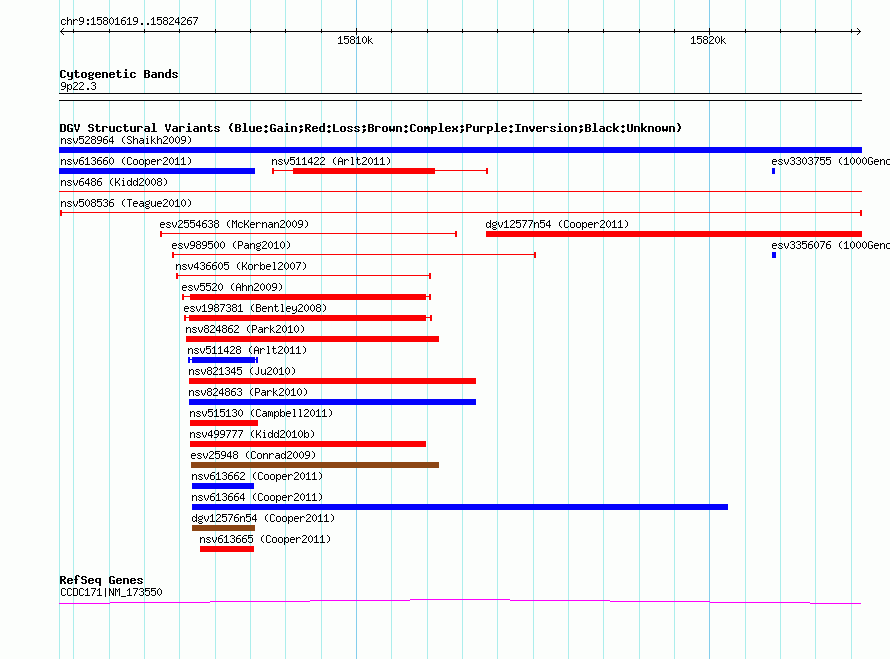Click red bar under nsv613665
Image resolution: width=890 pixels, height=659 pixels.
coord(227,549)
